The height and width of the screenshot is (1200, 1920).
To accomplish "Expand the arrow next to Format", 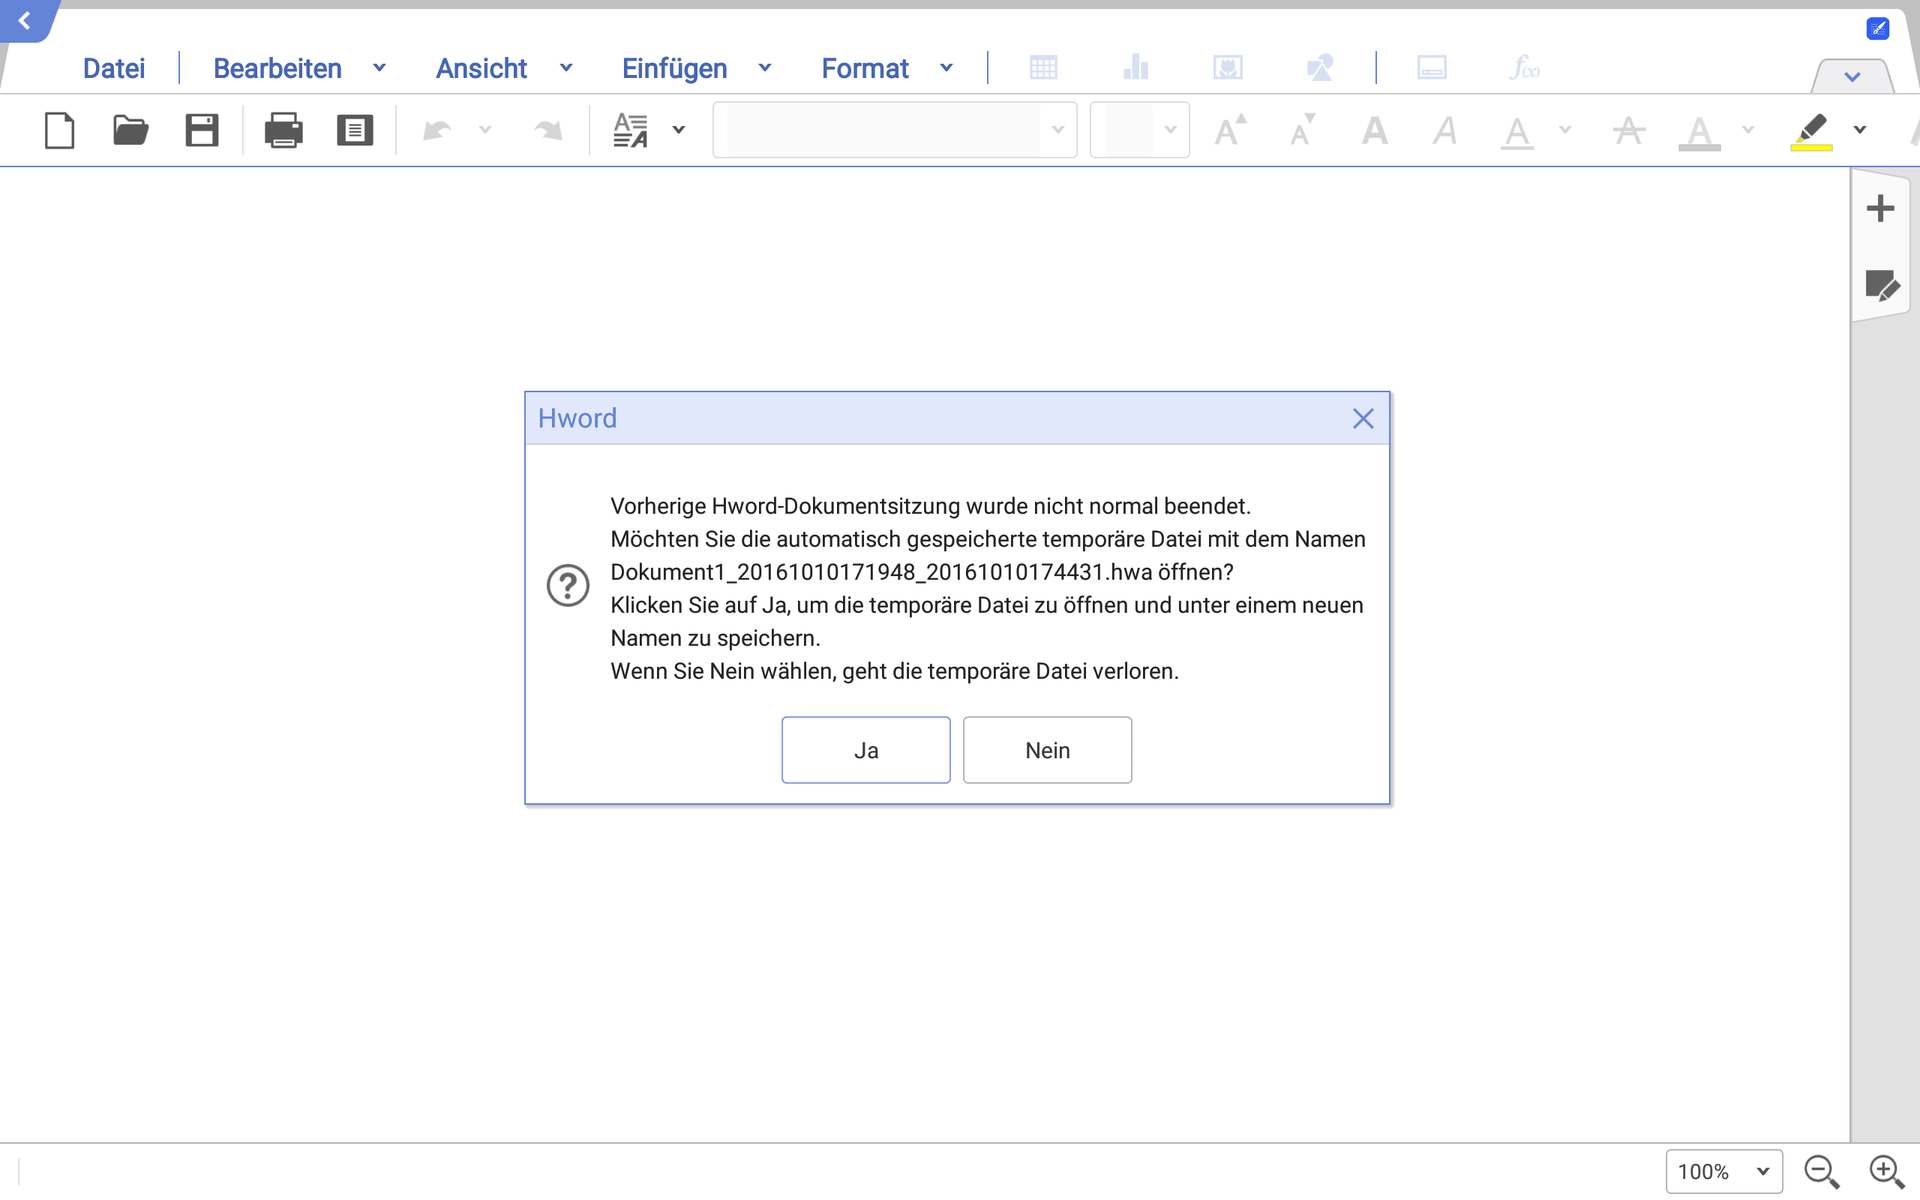I will (x=946, y=68).
